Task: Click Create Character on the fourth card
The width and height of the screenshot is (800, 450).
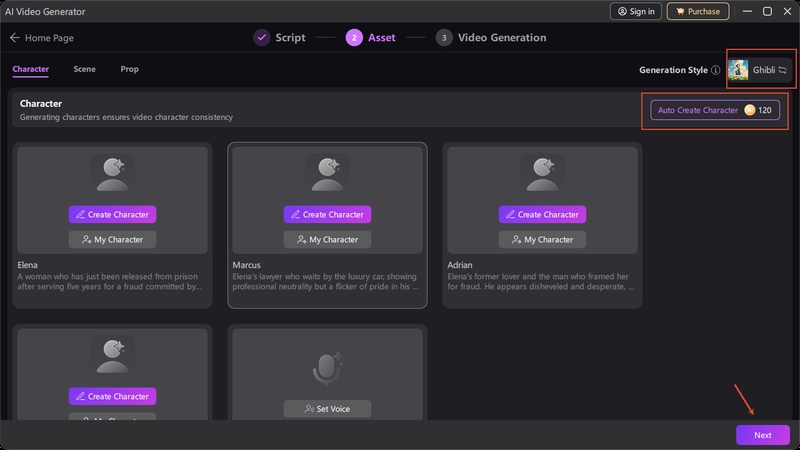Action: (x=112, y=396)
